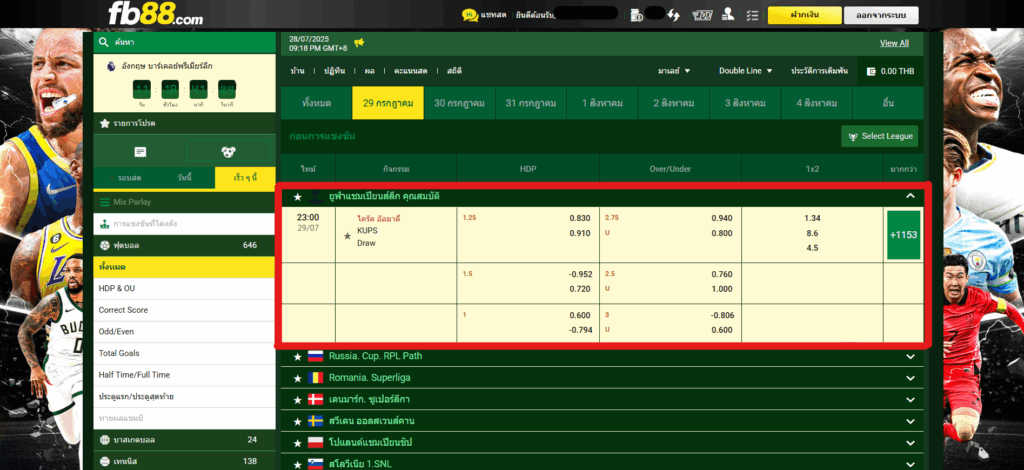Expand the Sweden Allsvenskan chevron
Screen dimensions: 1024x470
pyautogui.click(x=910, y=421)
